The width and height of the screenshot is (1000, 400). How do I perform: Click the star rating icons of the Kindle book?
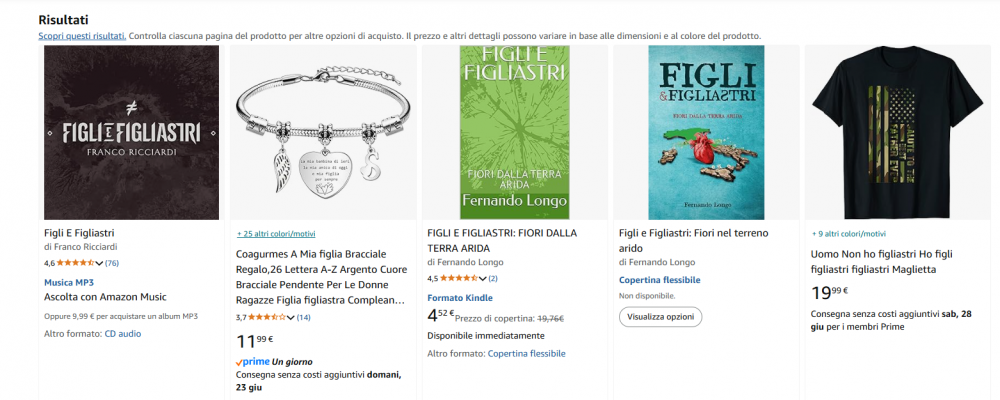[459, 278]
